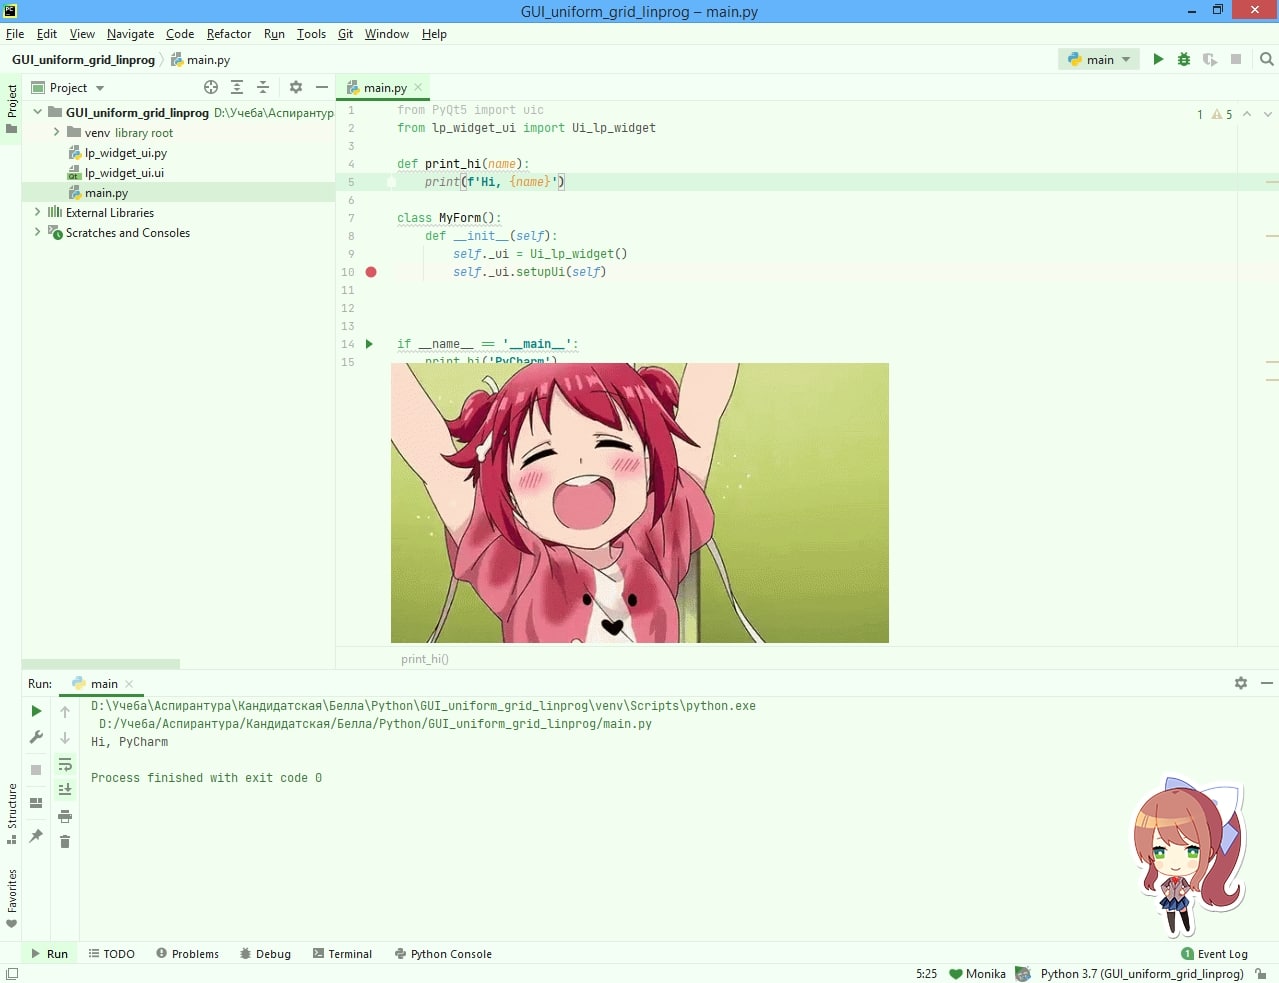The width and height of the screenshot is (1279, 983).
Task: Click the down arrow in Run panel
Action: [65, 738]
